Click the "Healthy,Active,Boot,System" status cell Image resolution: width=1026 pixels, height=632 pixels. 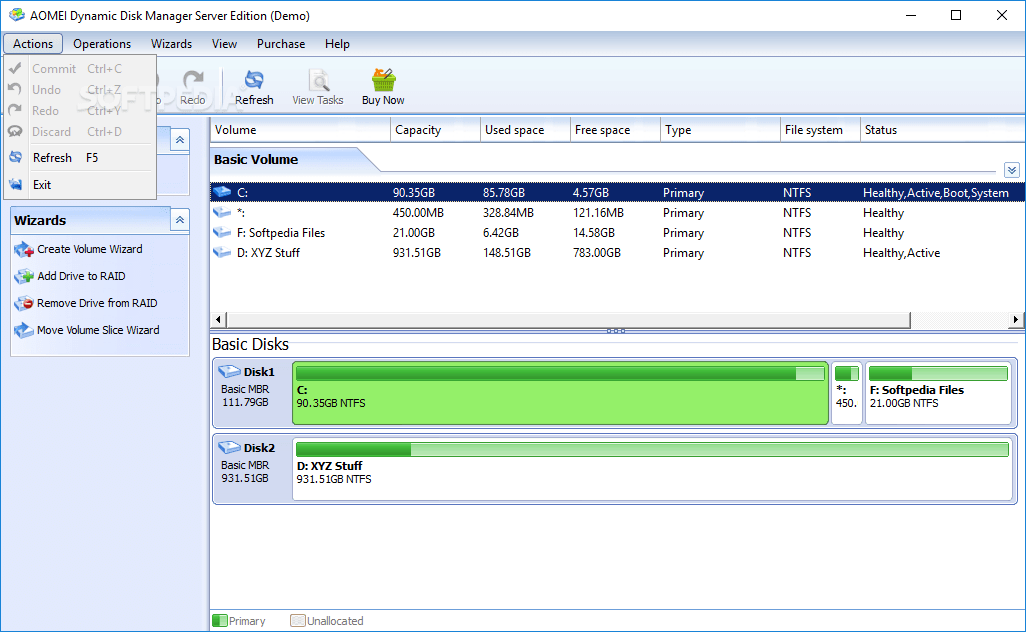pos(936,192)
